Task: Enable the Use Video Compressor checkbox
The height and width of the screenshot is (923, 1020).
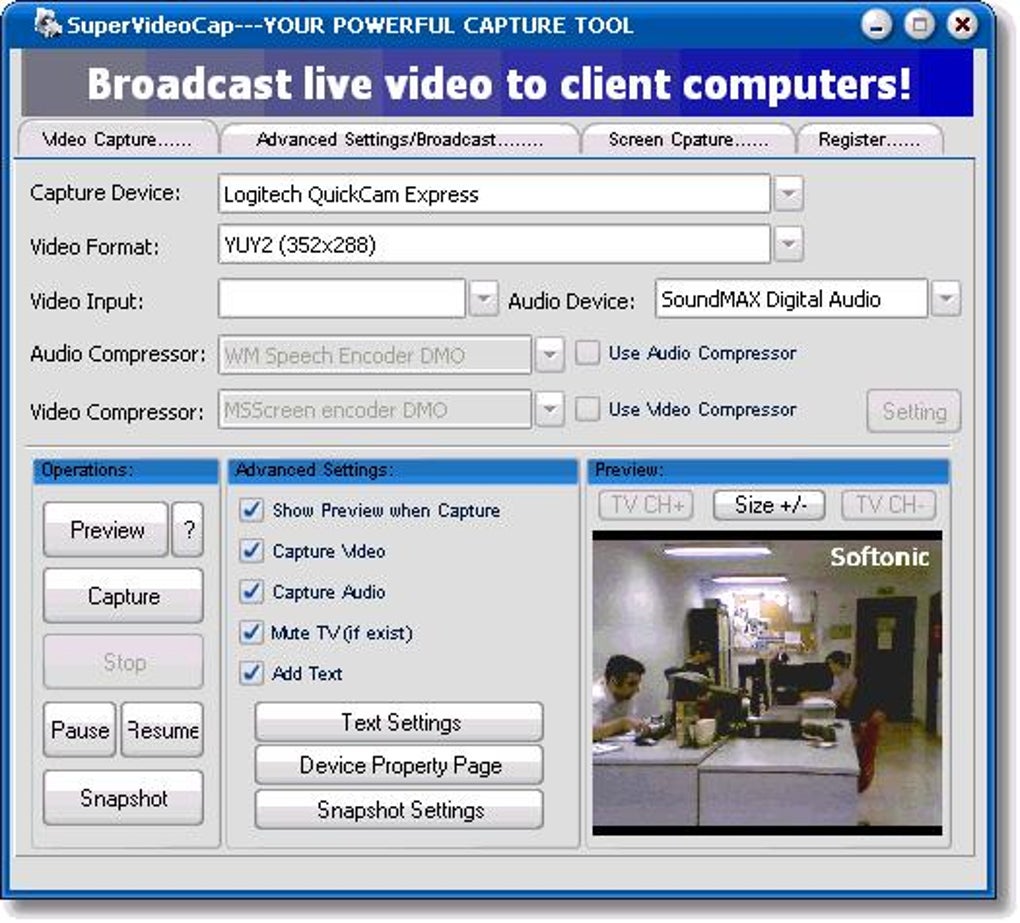Action: (x=590, y=410)
